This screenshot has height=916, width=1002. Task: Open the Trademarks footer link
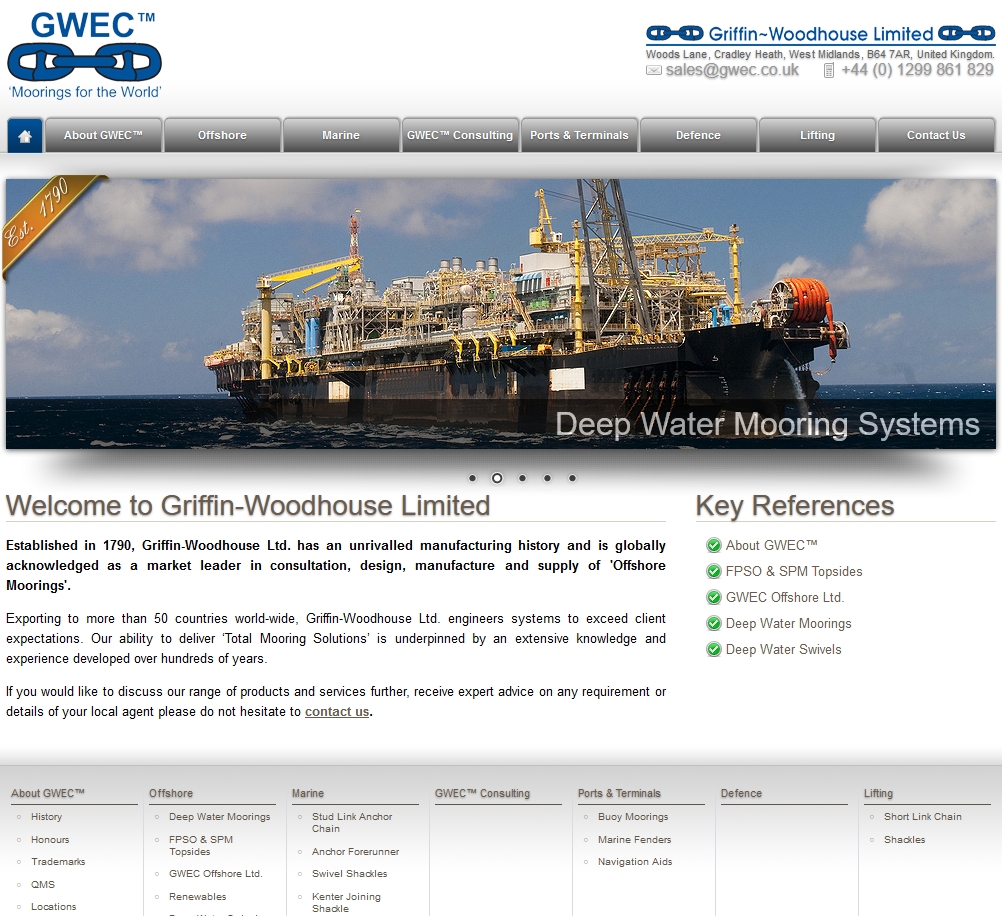tap(58, 862)
